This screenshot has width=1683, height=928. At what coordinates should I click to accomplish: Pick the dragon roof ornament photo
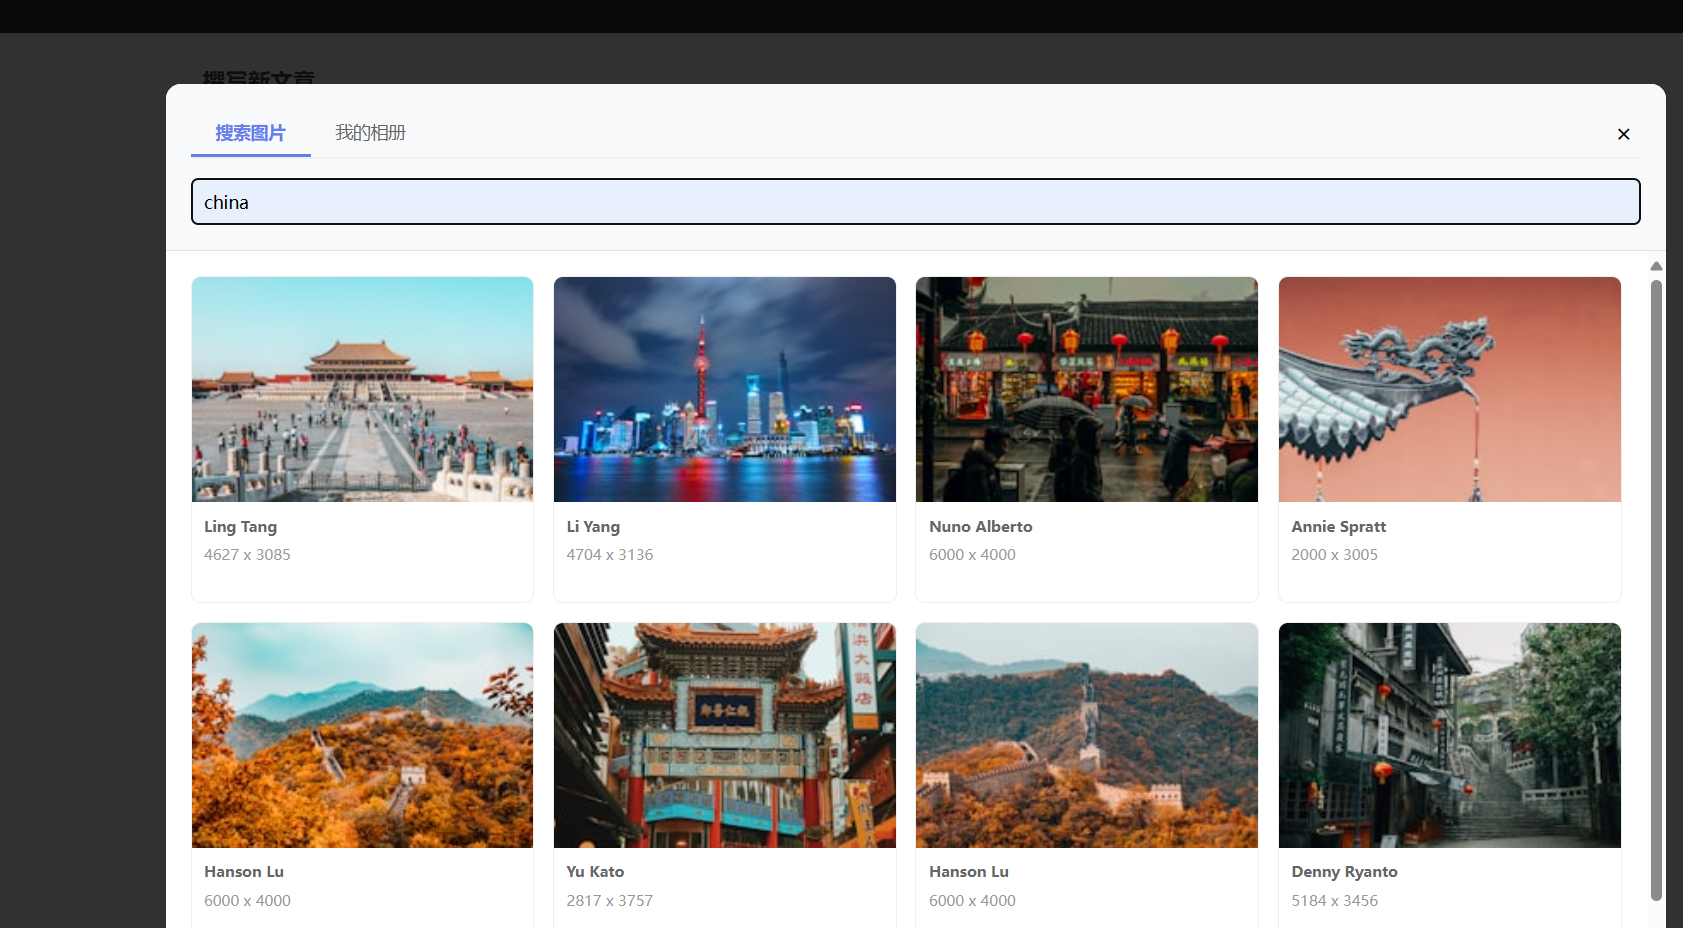pos(1449,389)
